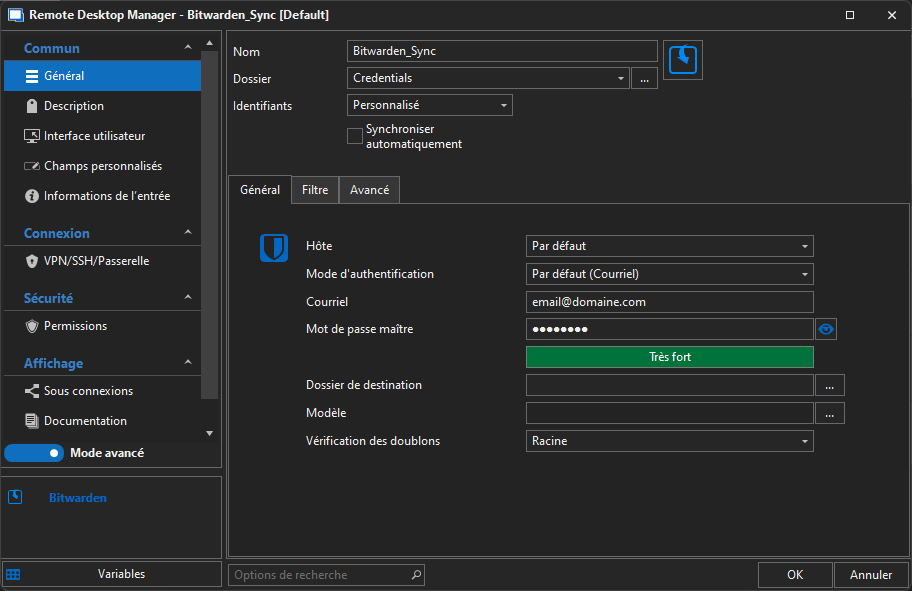Open the Hôte dropdown
The height and width of the screenshot is (591, 912).
pyautogui.click(x=669, y=246)
